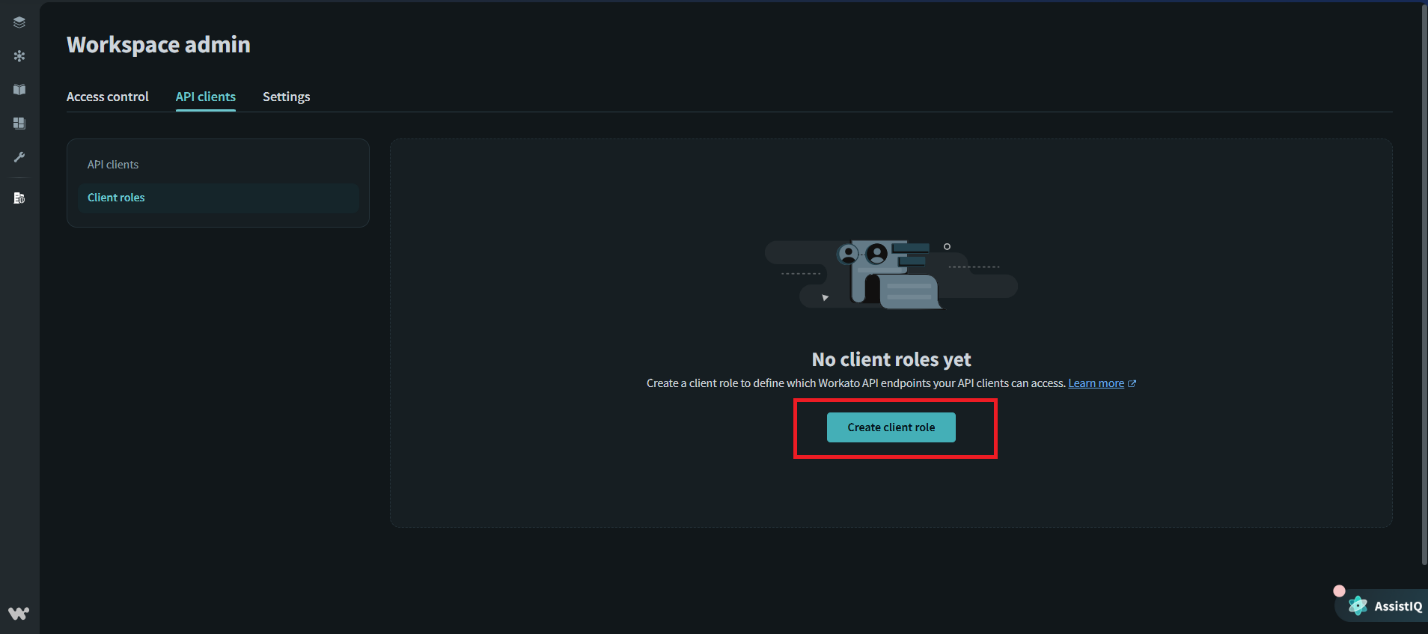Select Client roles in the left panel
Image resolution: width=1428 pixels, height=634 pixels.
[116, 197]
